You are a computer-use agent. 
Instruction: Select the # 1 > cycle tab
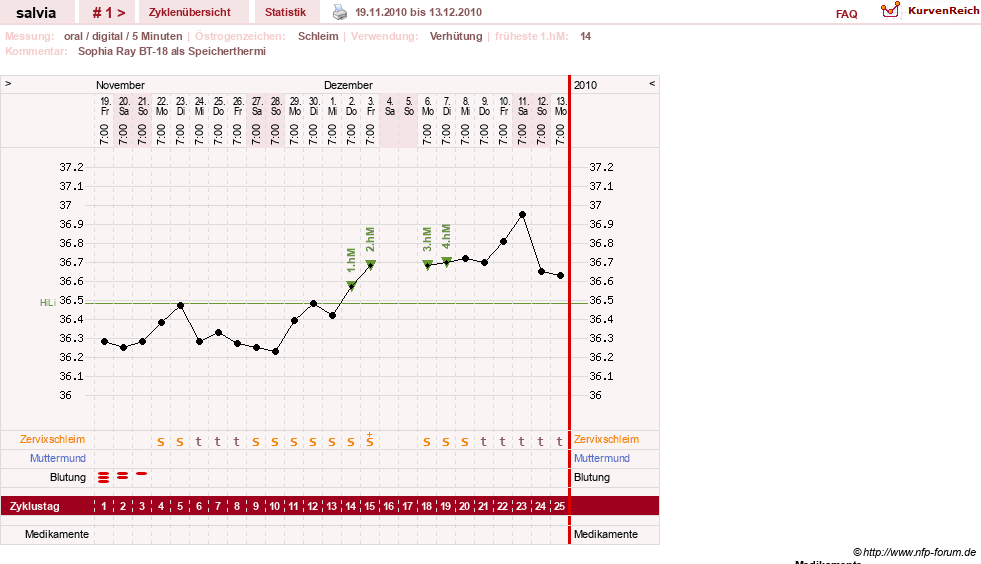pyautogui.click(x=109, y=13)
